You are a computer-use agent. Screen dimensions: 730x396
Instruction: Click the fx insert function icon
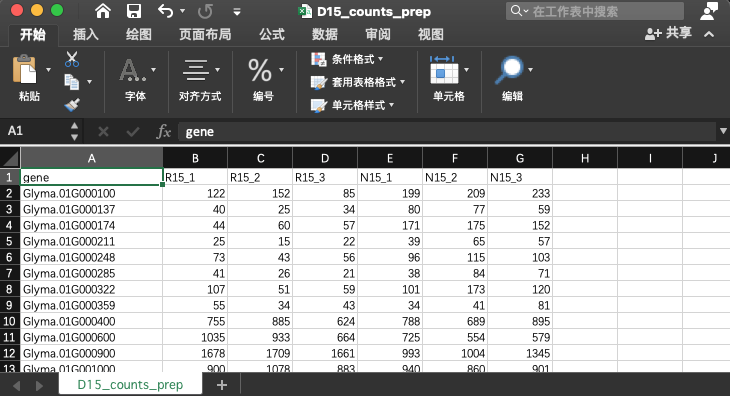(x=163, y=132)
